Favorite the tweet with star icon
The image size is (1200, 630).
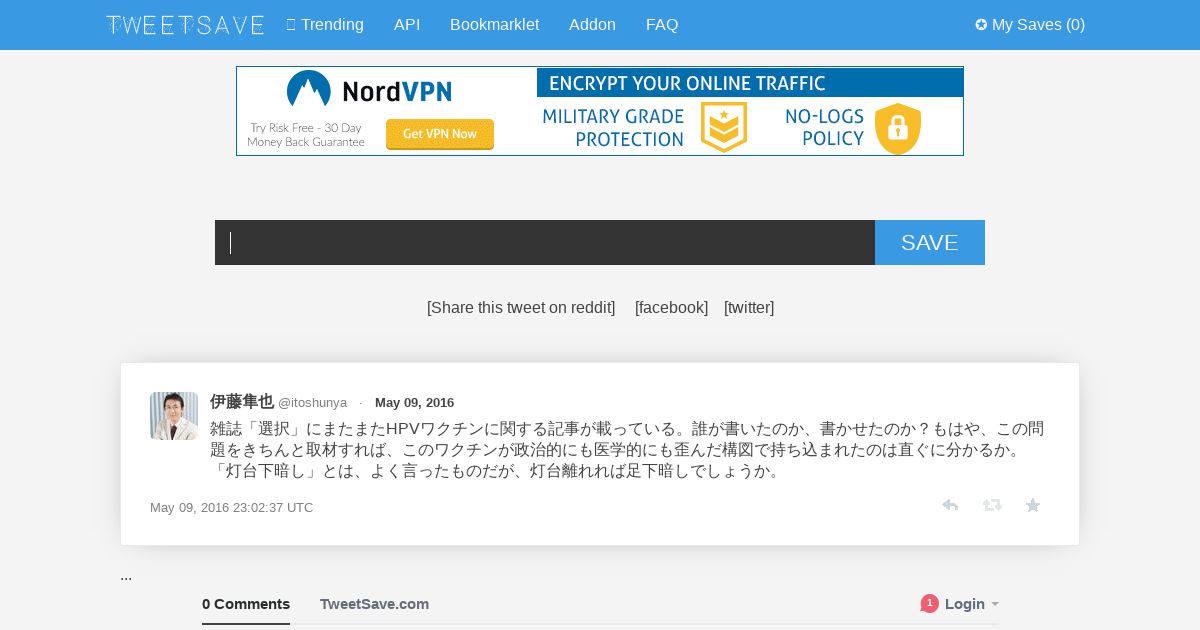pyautogui.click(x=1033, y=506)
